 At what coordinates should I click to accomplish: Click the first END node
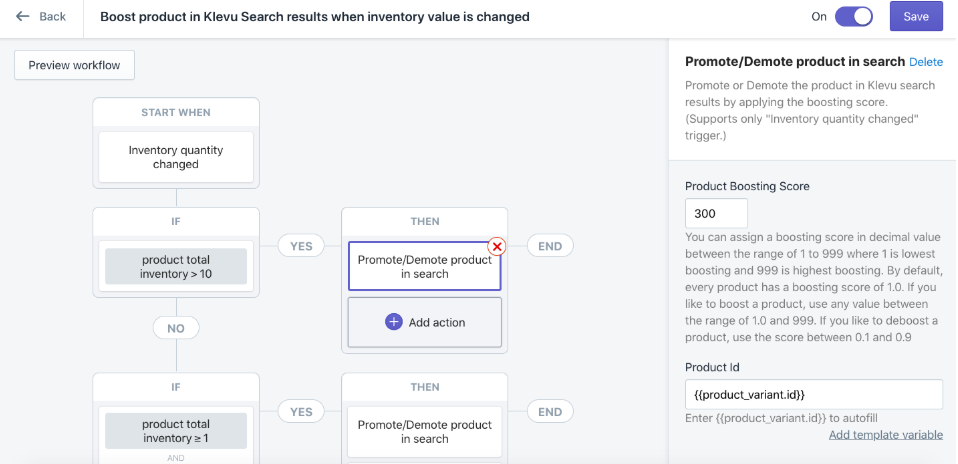(x=550, y=246)
